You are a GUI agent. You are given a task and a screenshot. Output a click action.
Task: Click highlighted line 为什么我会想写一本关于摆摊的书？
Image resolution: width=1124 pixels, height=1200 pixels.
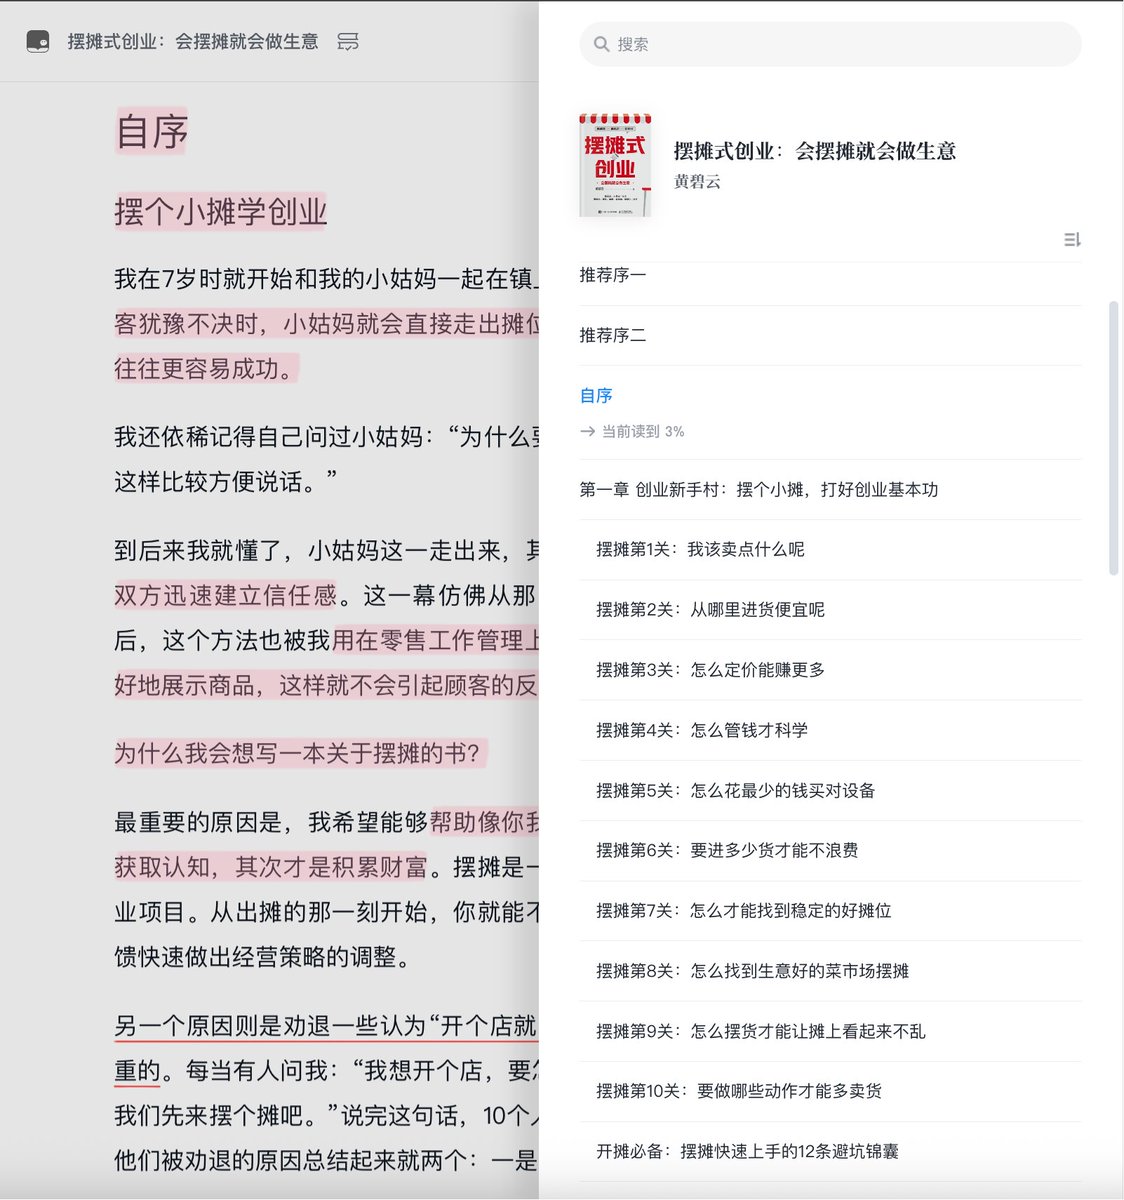tap(299, 753)
